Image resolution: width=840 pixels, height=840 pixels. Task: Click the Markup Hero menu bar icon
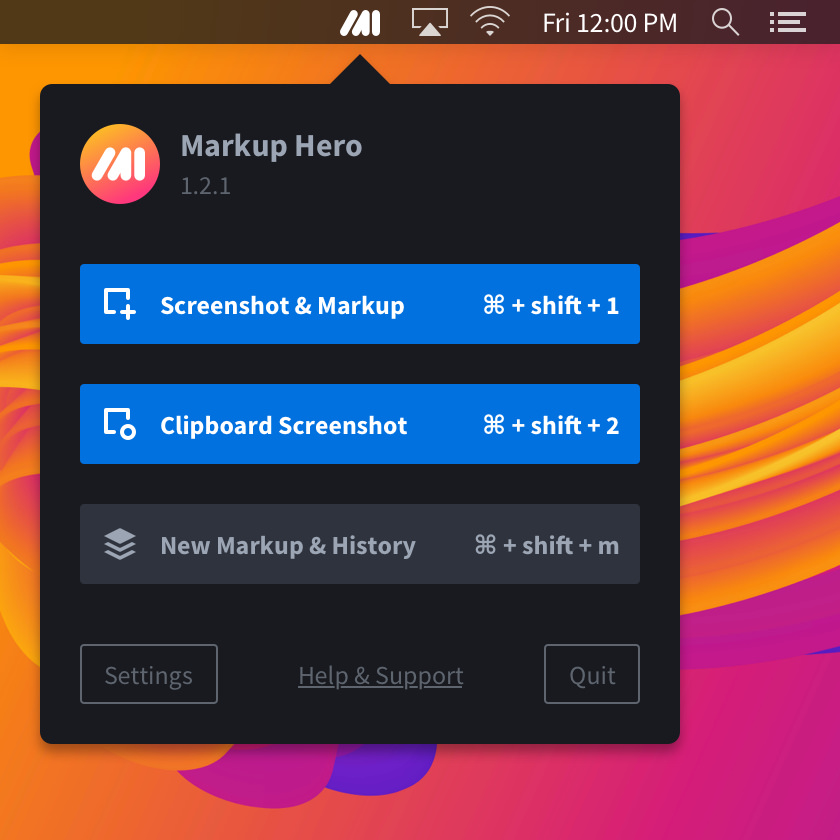pyautogui.click(x=360, y=22)
